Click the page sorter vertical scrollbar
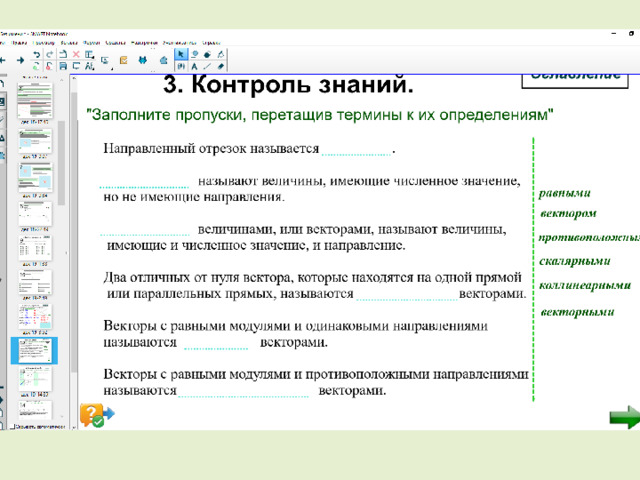Screen dimensions: 640x480 click(x=61, y=163)
